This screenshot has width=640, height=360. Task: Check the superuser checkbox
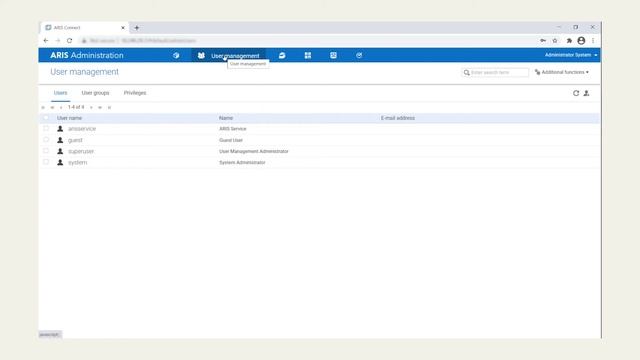[46, 151]
